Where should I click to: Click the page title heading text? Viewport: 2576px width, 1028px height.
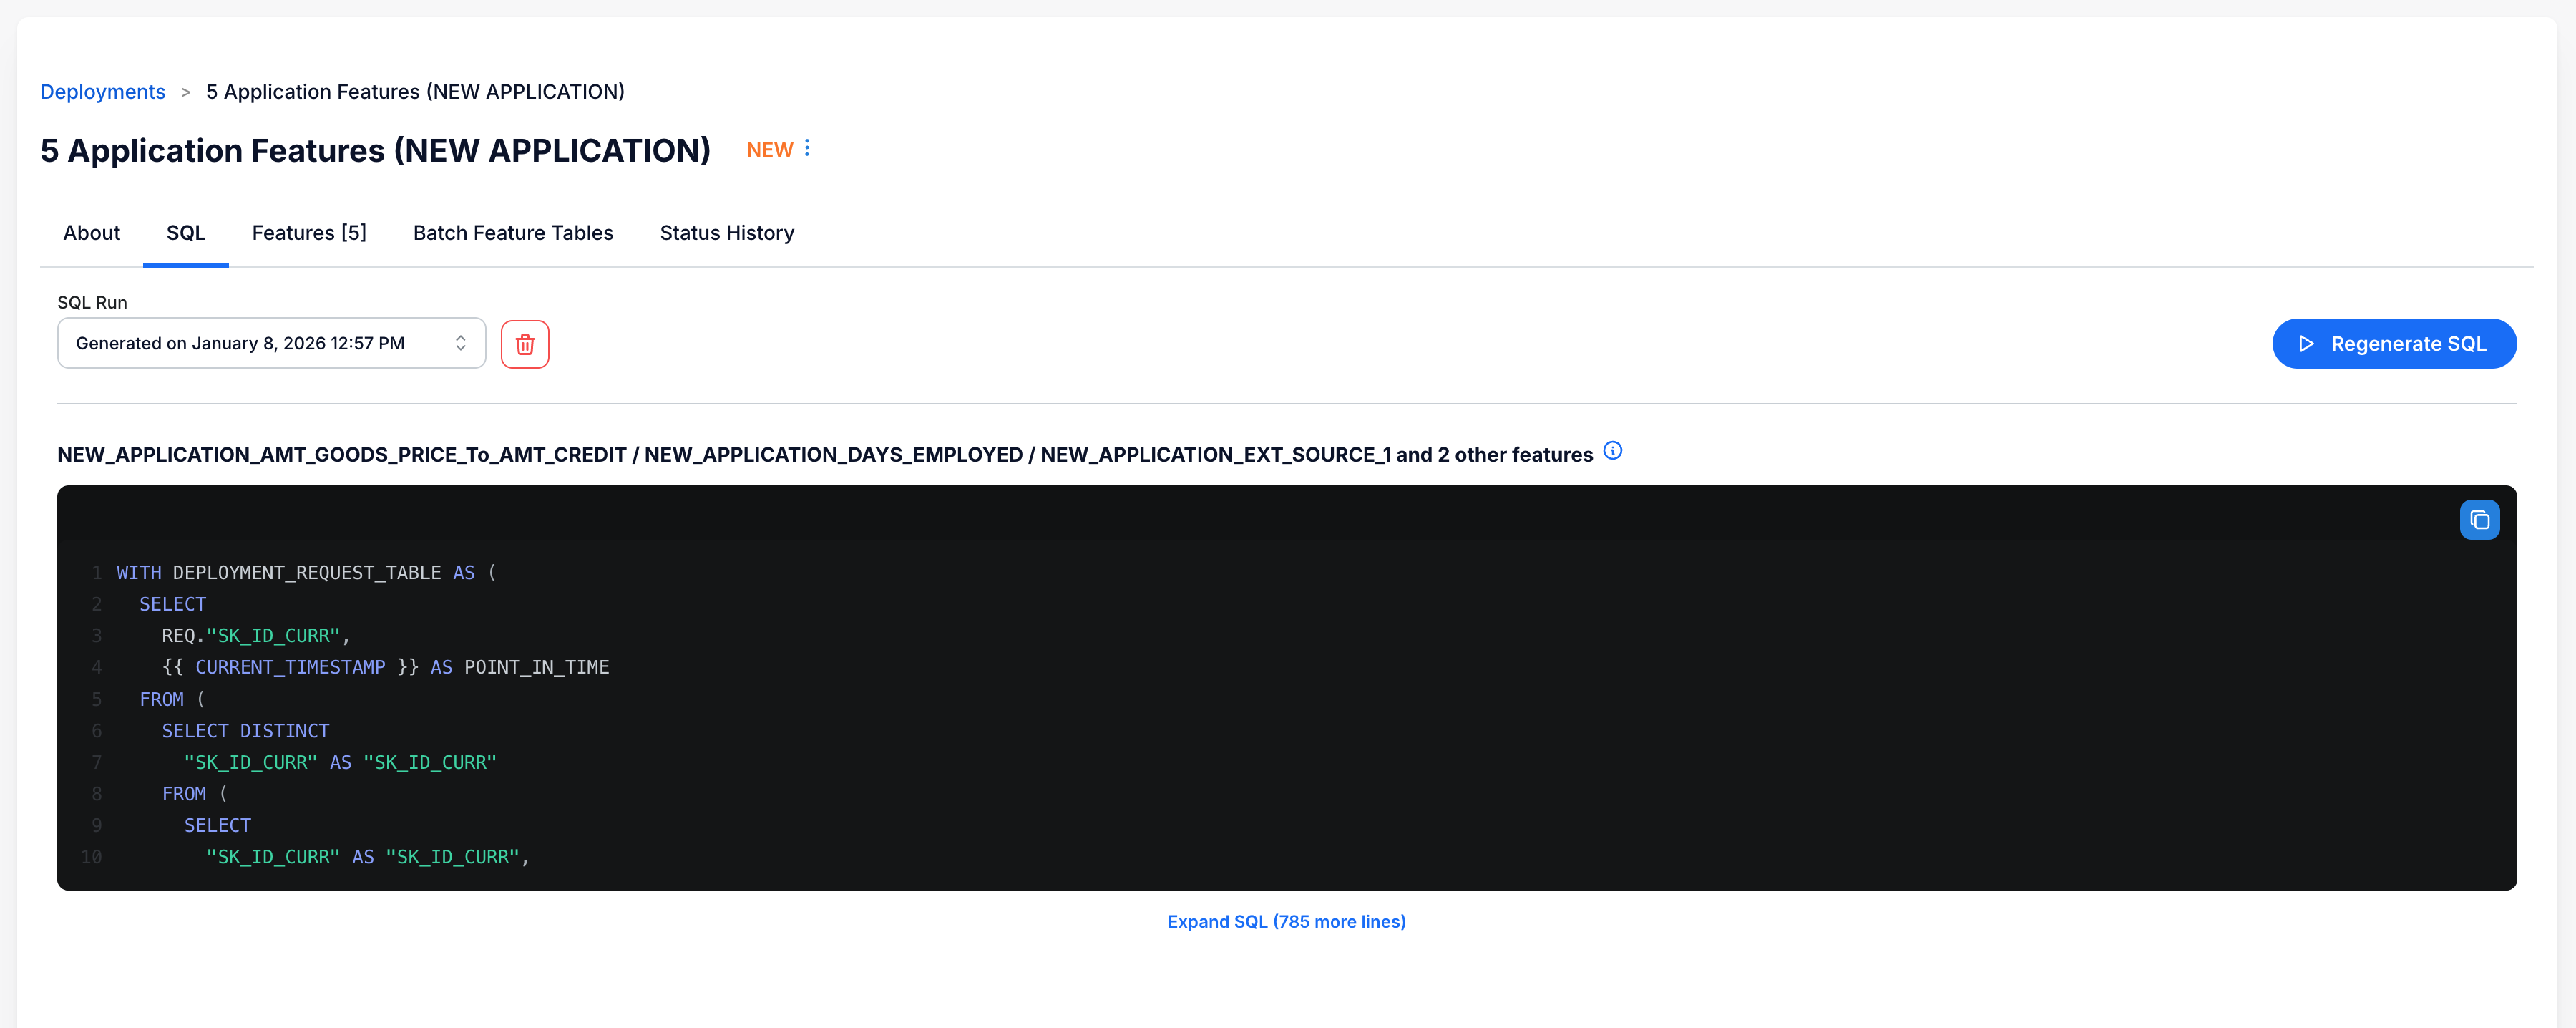375,151
